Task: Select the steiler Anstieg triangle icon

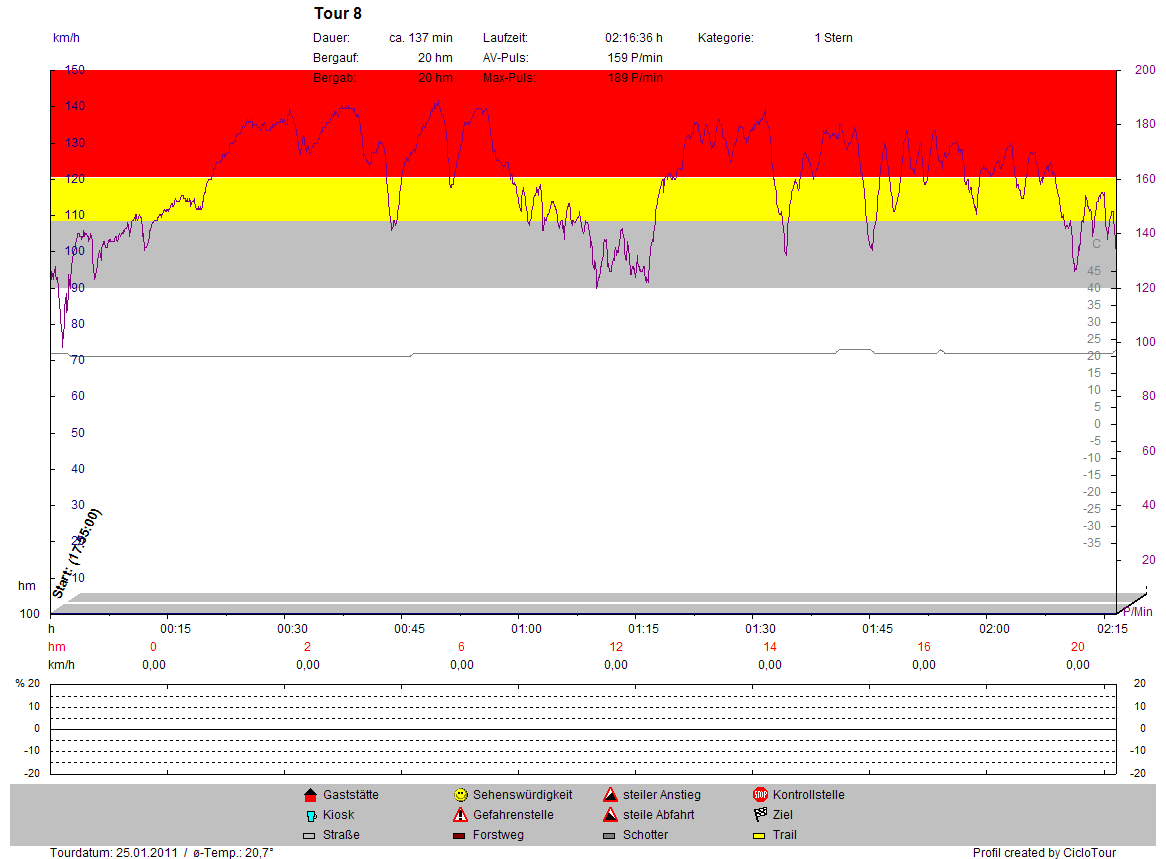Action: pyautogui.click(x=610, y=795)
